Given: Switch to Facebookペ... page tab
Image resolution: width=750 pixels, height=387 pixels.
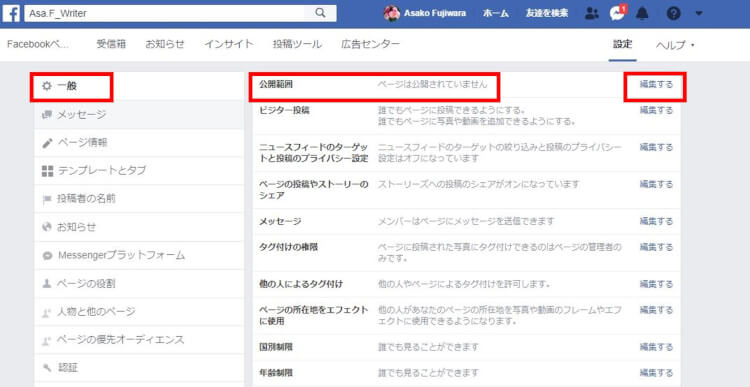Looking at the screenshot, I should tap(38, 44).
